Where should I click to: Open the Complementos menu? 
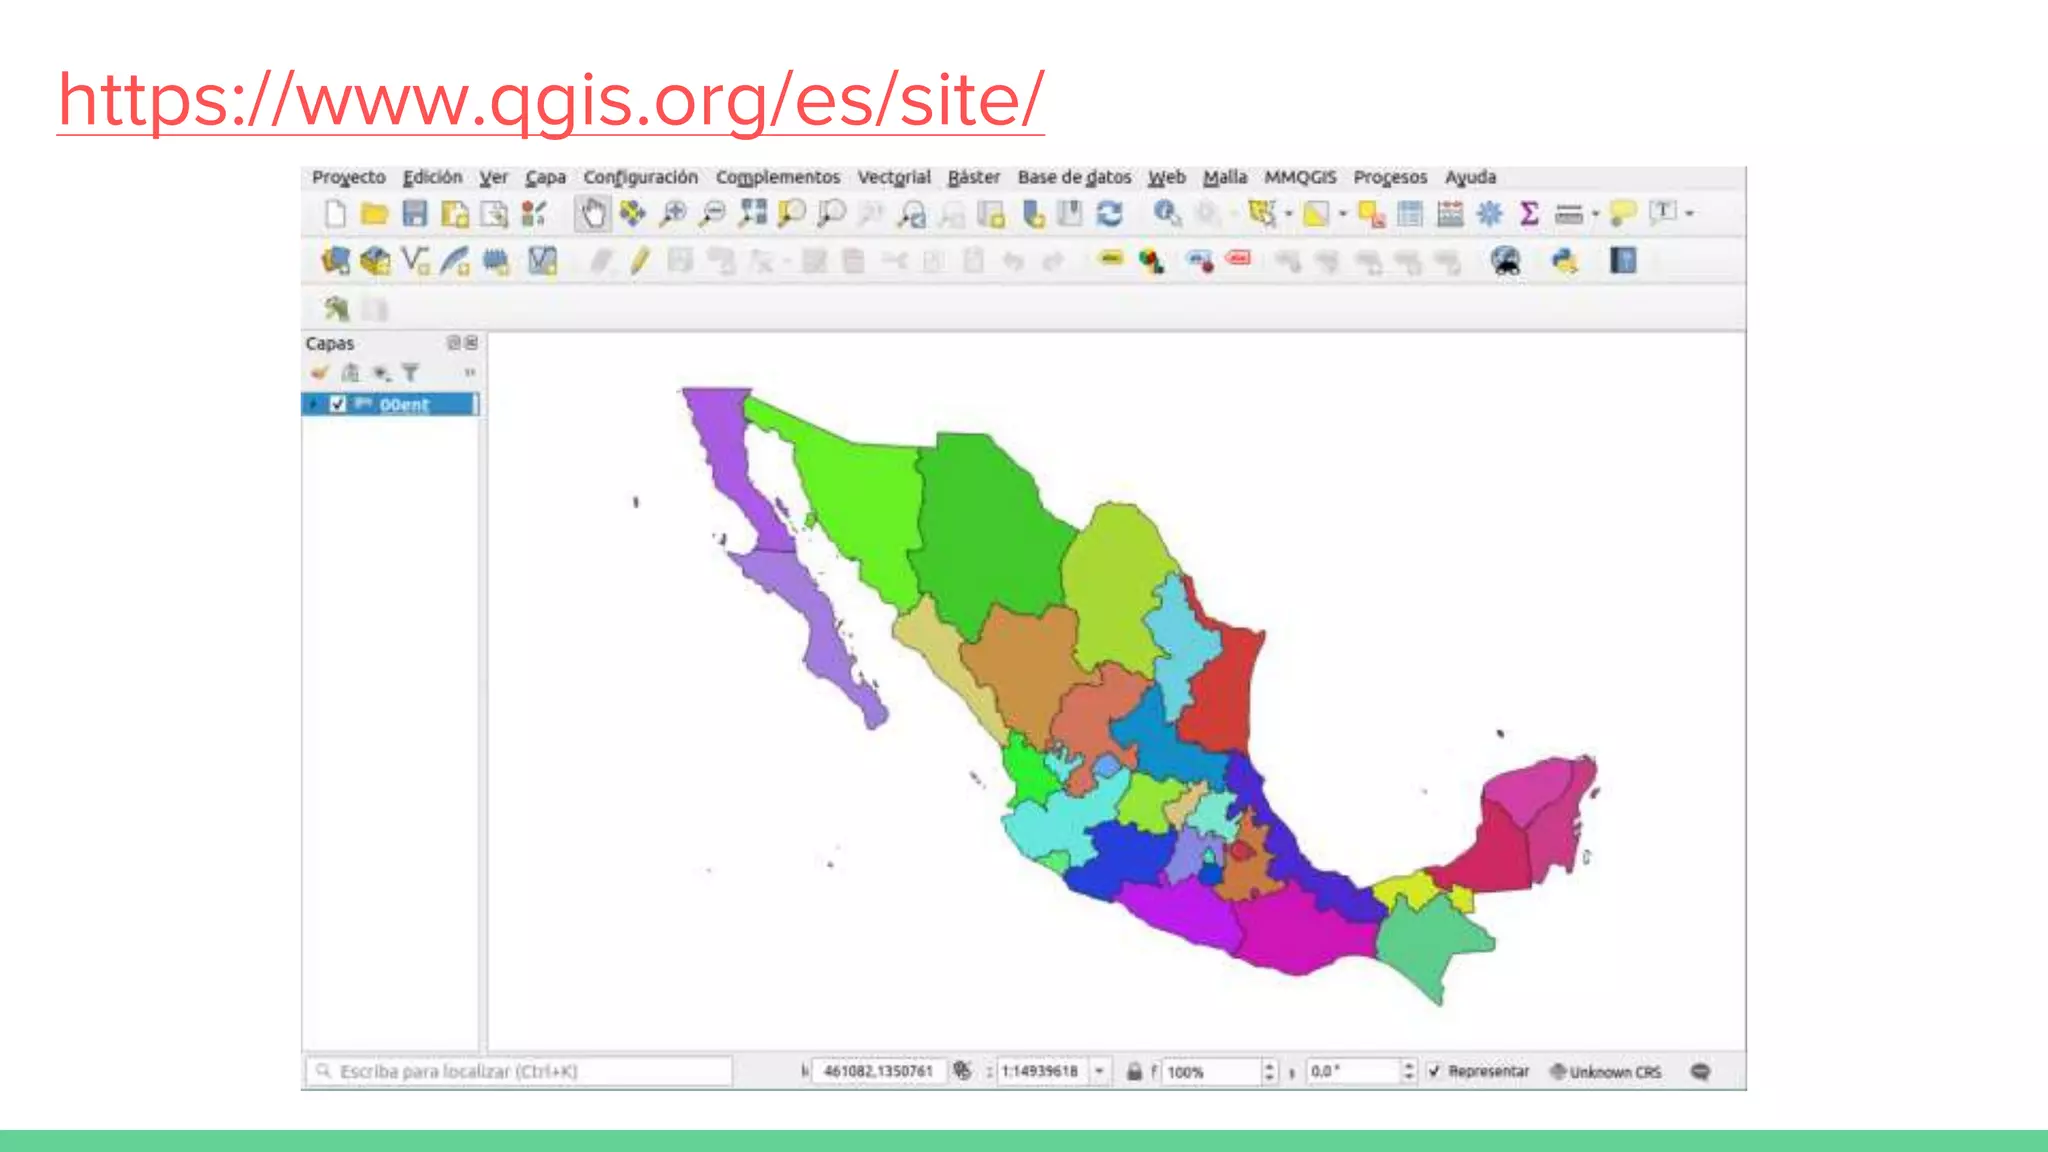(777, 177)
